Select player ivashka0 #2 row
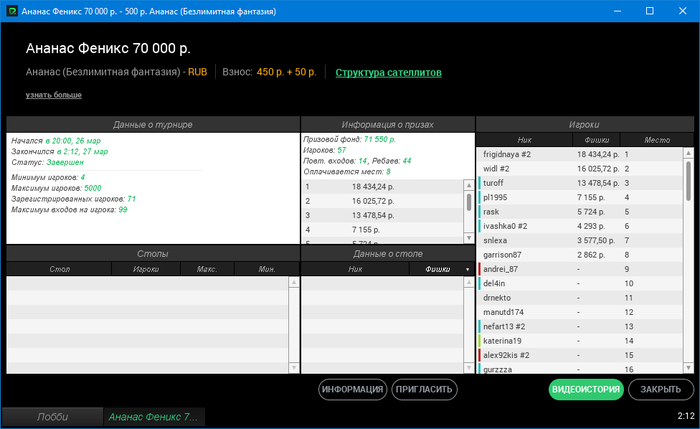 [579, 226]
